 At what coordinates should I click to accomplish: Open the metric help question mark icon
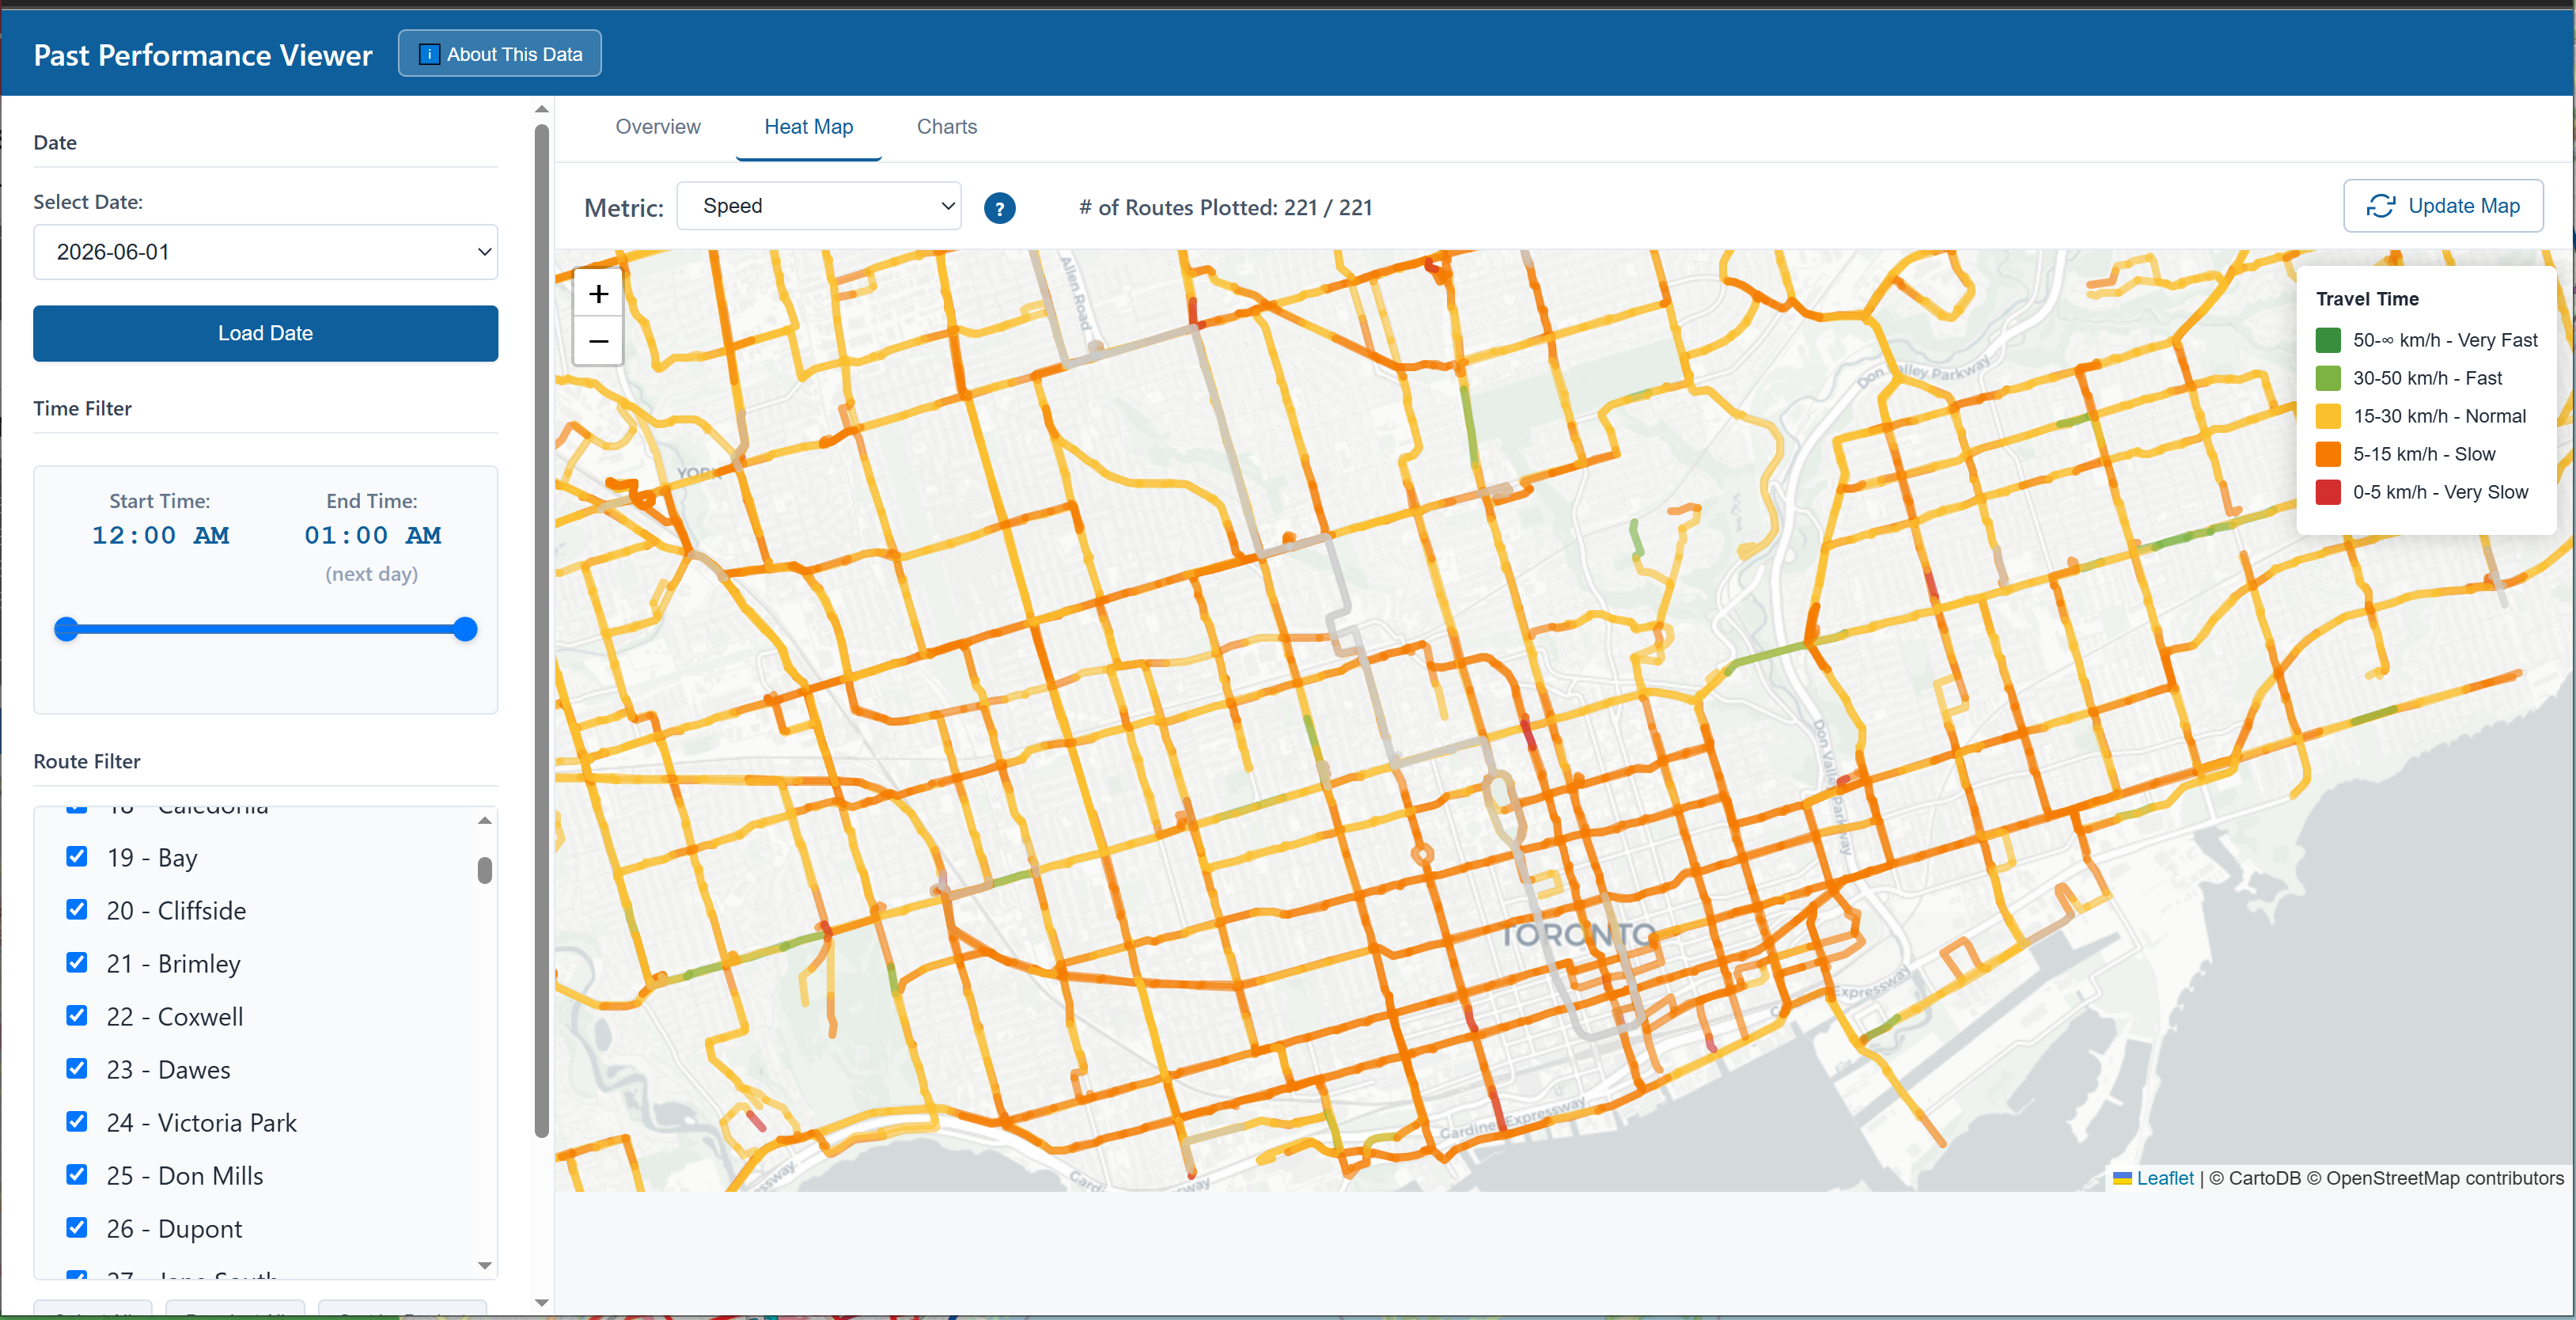(x=999, y=208)
